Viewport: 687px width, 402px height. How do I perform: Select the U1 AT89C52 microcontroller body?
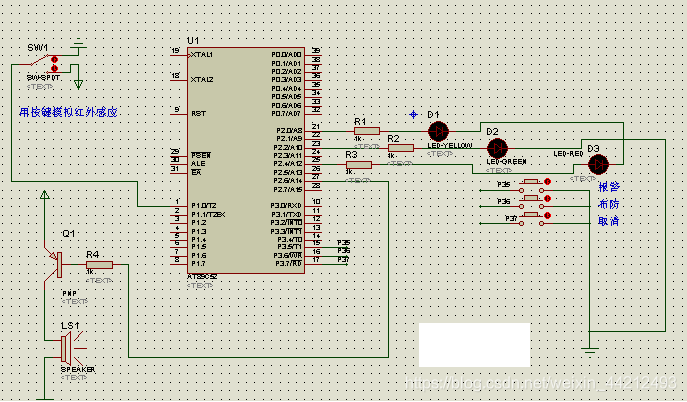[x=246, y=160]
